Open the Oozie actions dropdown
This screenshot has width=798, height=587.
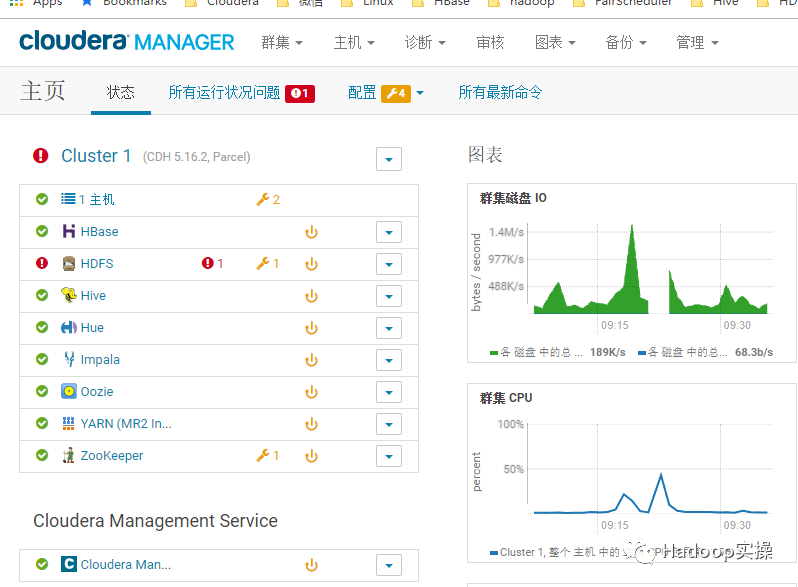point(389,393)
